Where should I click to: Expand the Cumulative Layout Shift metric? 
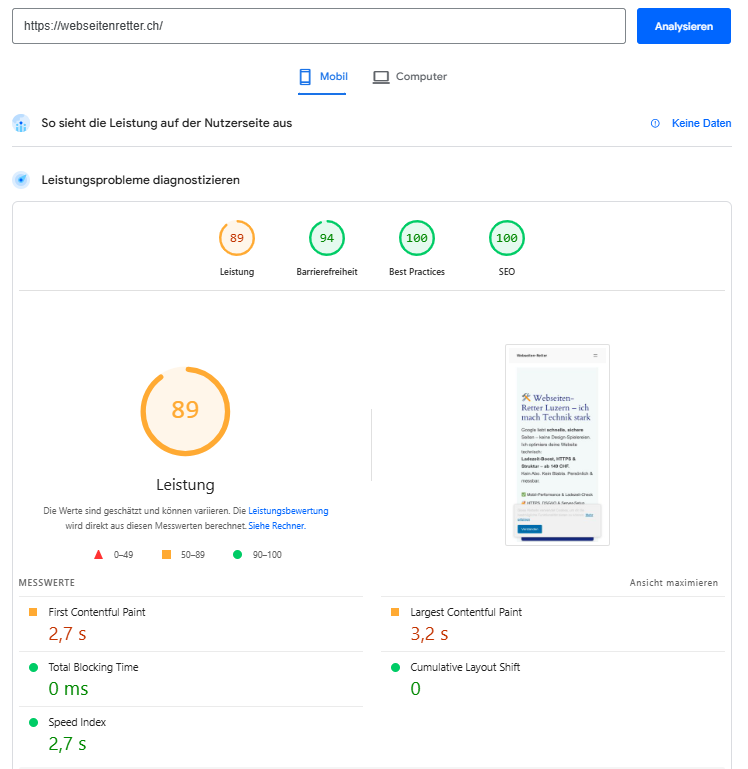pos(553,679)
